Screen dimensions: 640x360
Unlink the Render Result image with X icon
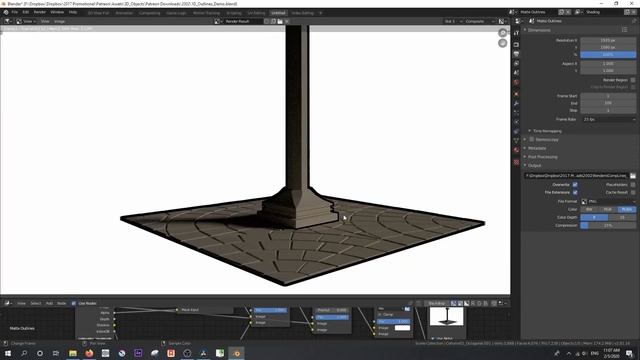287,21
